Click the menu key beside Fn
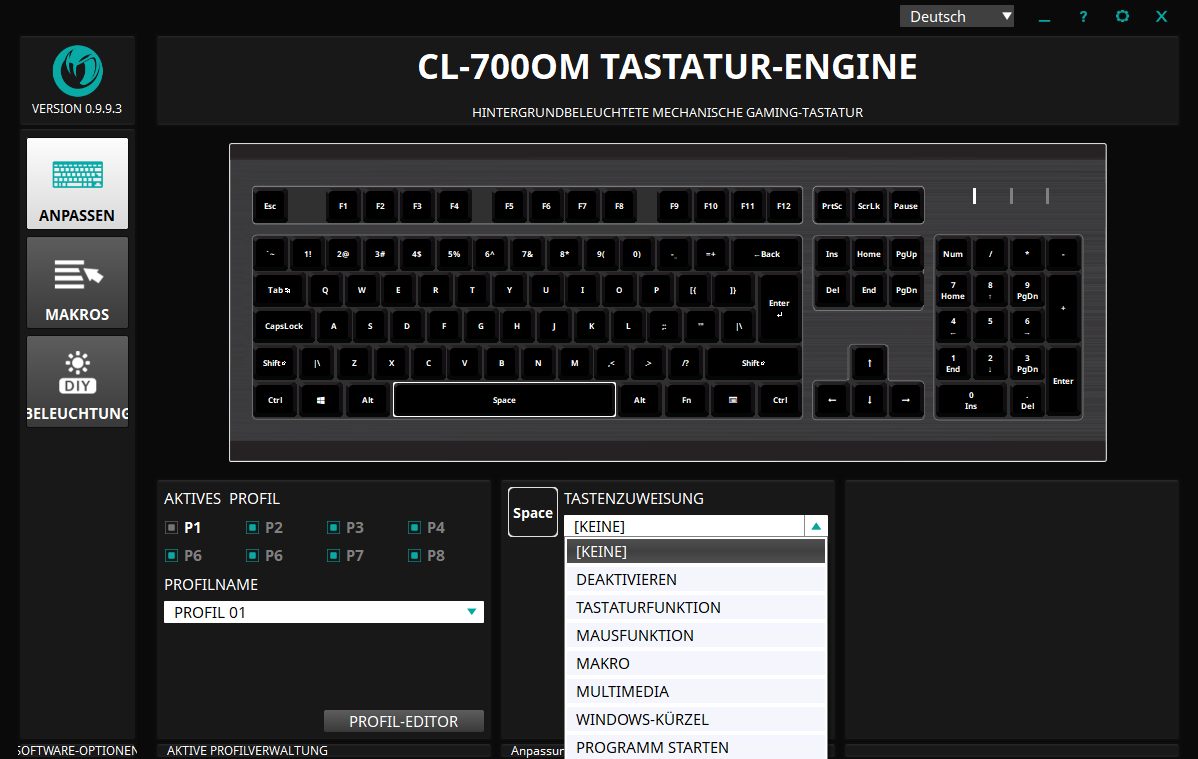This screenshot has height=759, width=1198. click(x=733, y=400)
